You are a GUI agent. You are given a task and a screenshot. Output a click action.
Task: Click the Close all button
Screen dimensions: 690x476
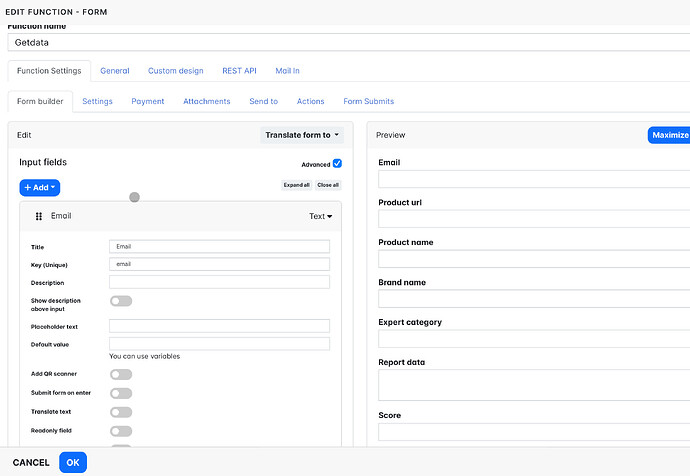coord(328,185)
